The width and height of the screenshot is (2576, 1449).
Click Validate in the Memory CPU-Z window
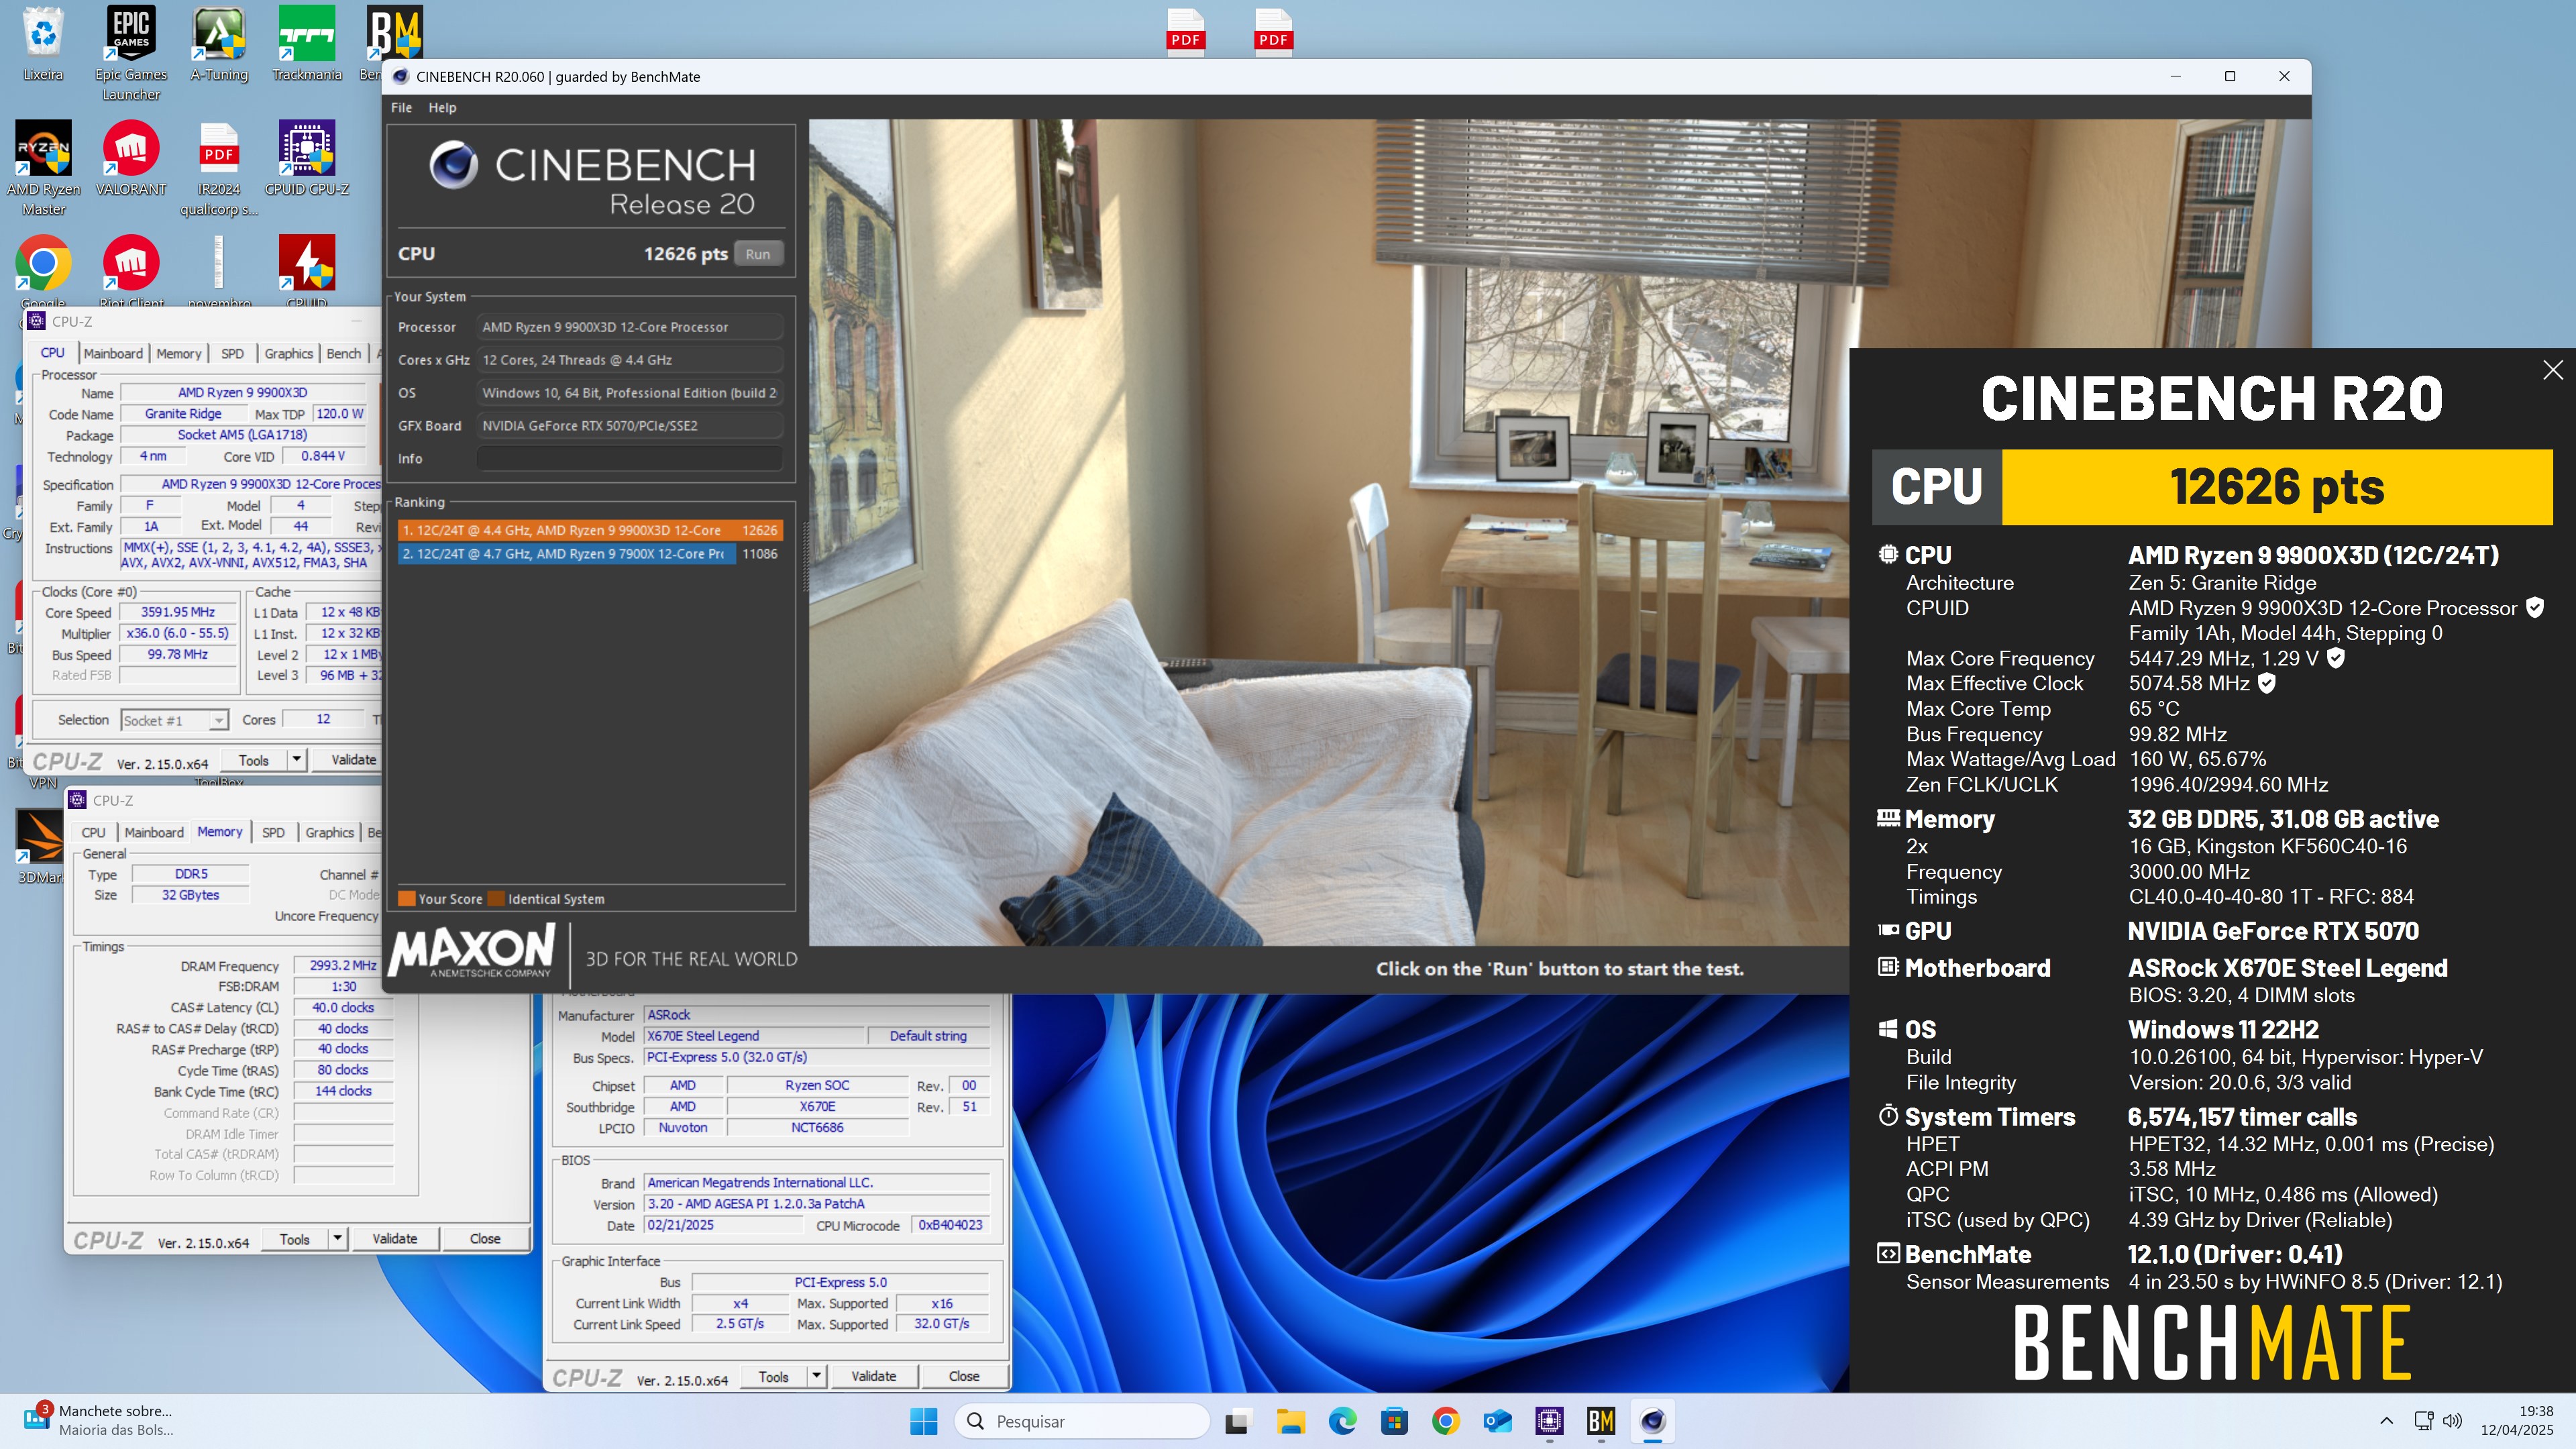tap(395, 1238)
